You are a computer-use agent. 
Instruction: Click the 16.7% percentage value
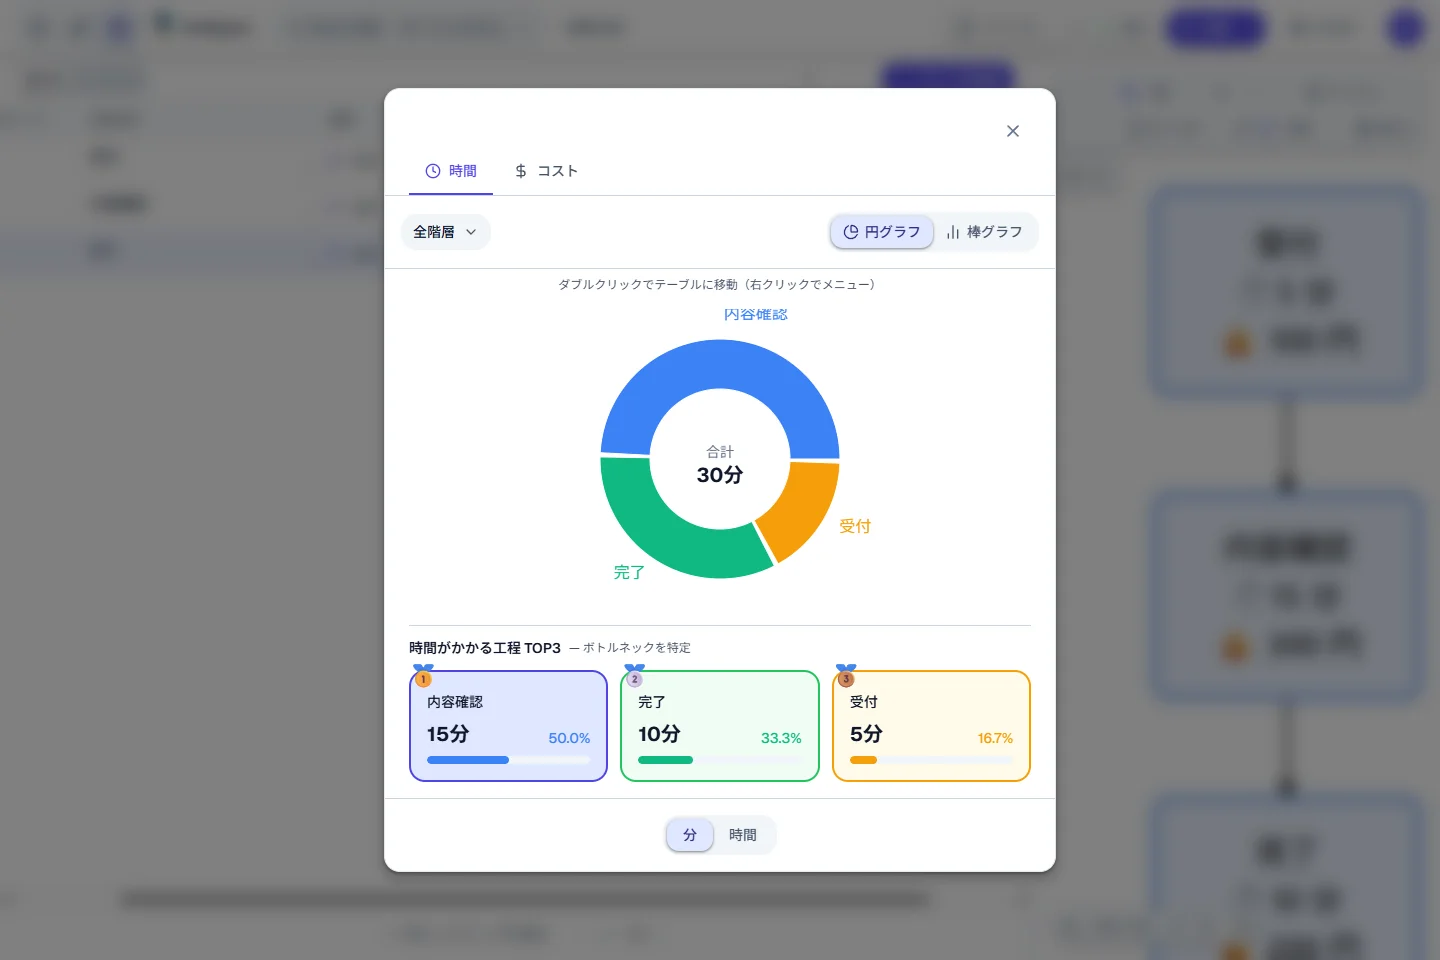(x=995, y=738)
